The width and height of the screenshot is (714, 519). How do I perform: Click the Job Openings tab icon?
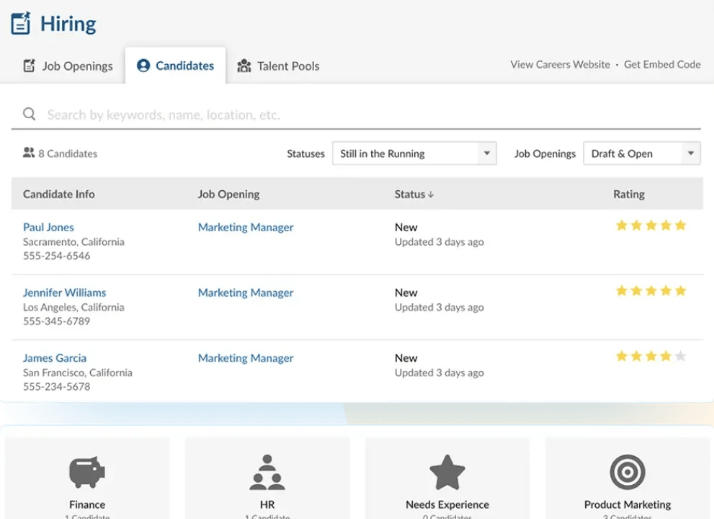tap(29, 66)
